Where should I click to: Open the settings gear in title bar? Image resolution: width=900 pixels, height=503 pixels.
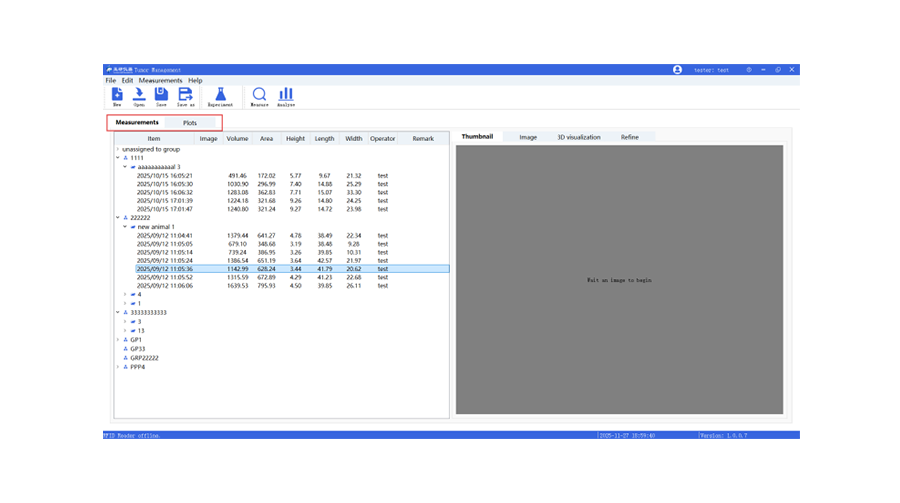click(749, 70)
